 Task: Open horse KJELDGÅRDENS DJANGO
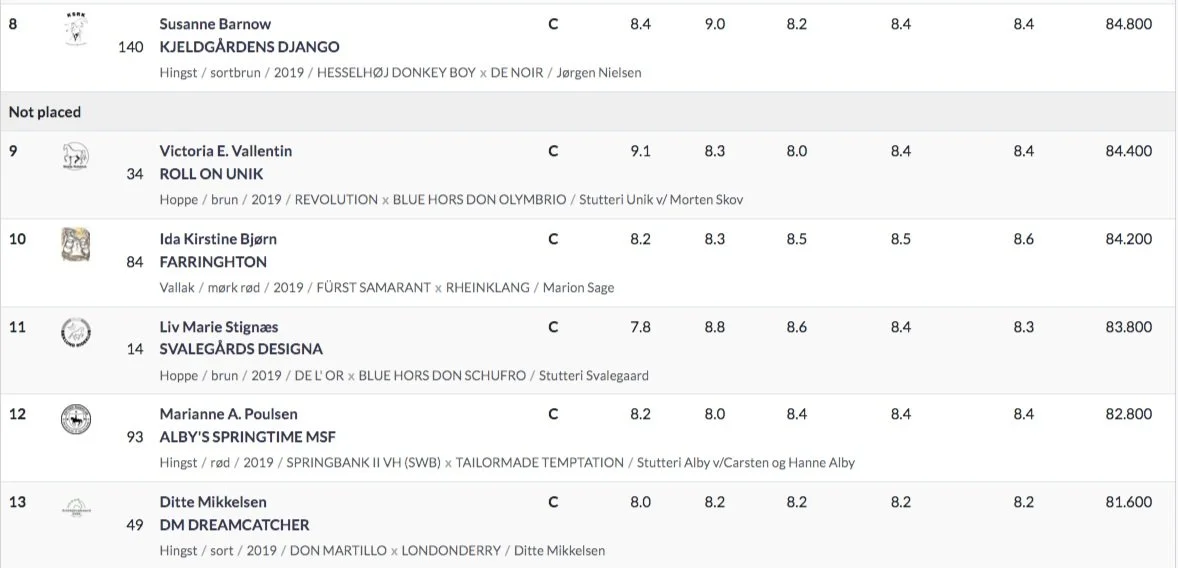(x=249, y=47)
